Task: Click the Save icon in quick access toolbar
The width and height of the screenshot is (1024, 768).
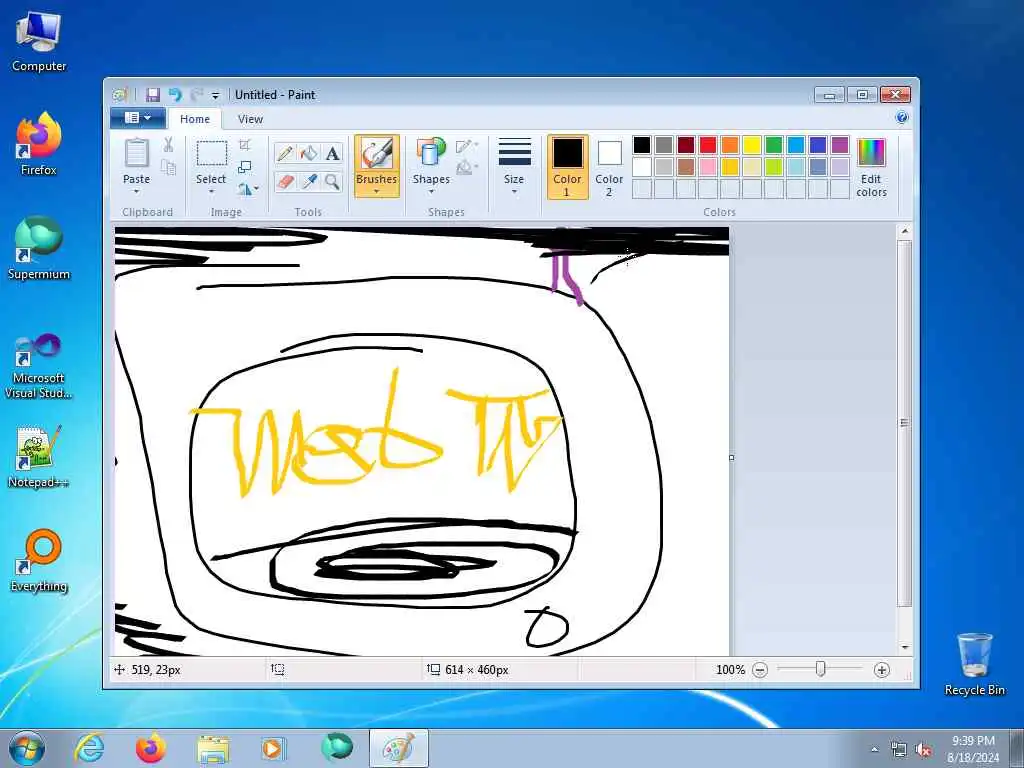Action: coord(153,95)
